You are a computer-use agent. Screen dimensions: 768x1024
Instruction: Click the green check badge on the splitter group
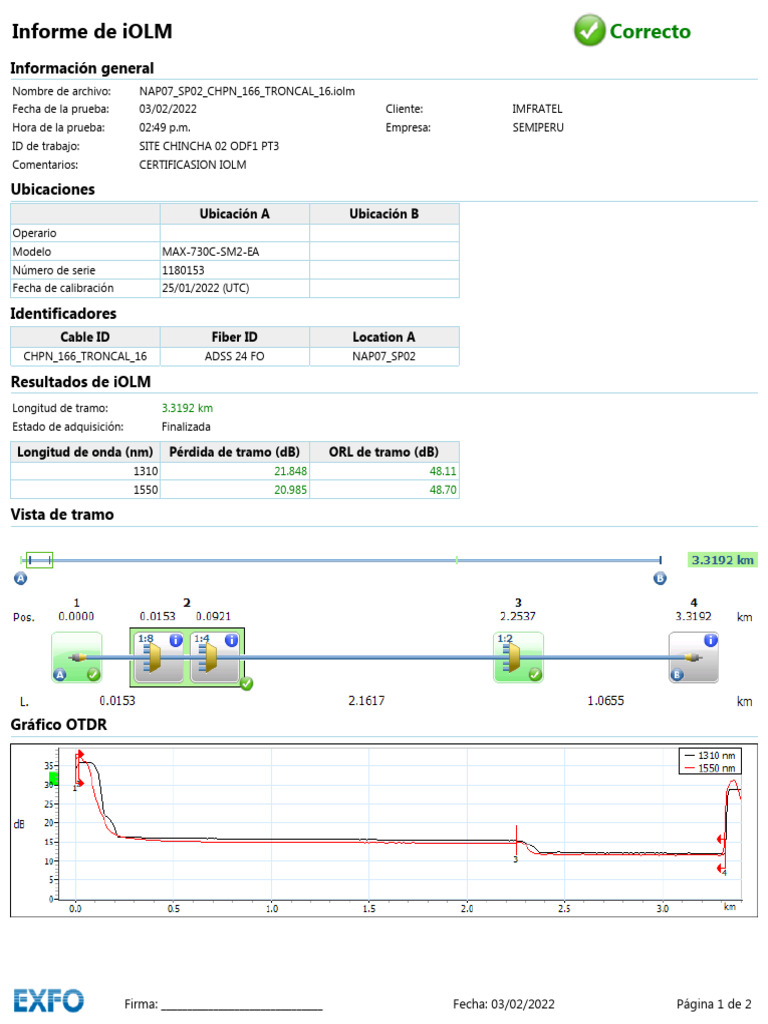[246, 684]
